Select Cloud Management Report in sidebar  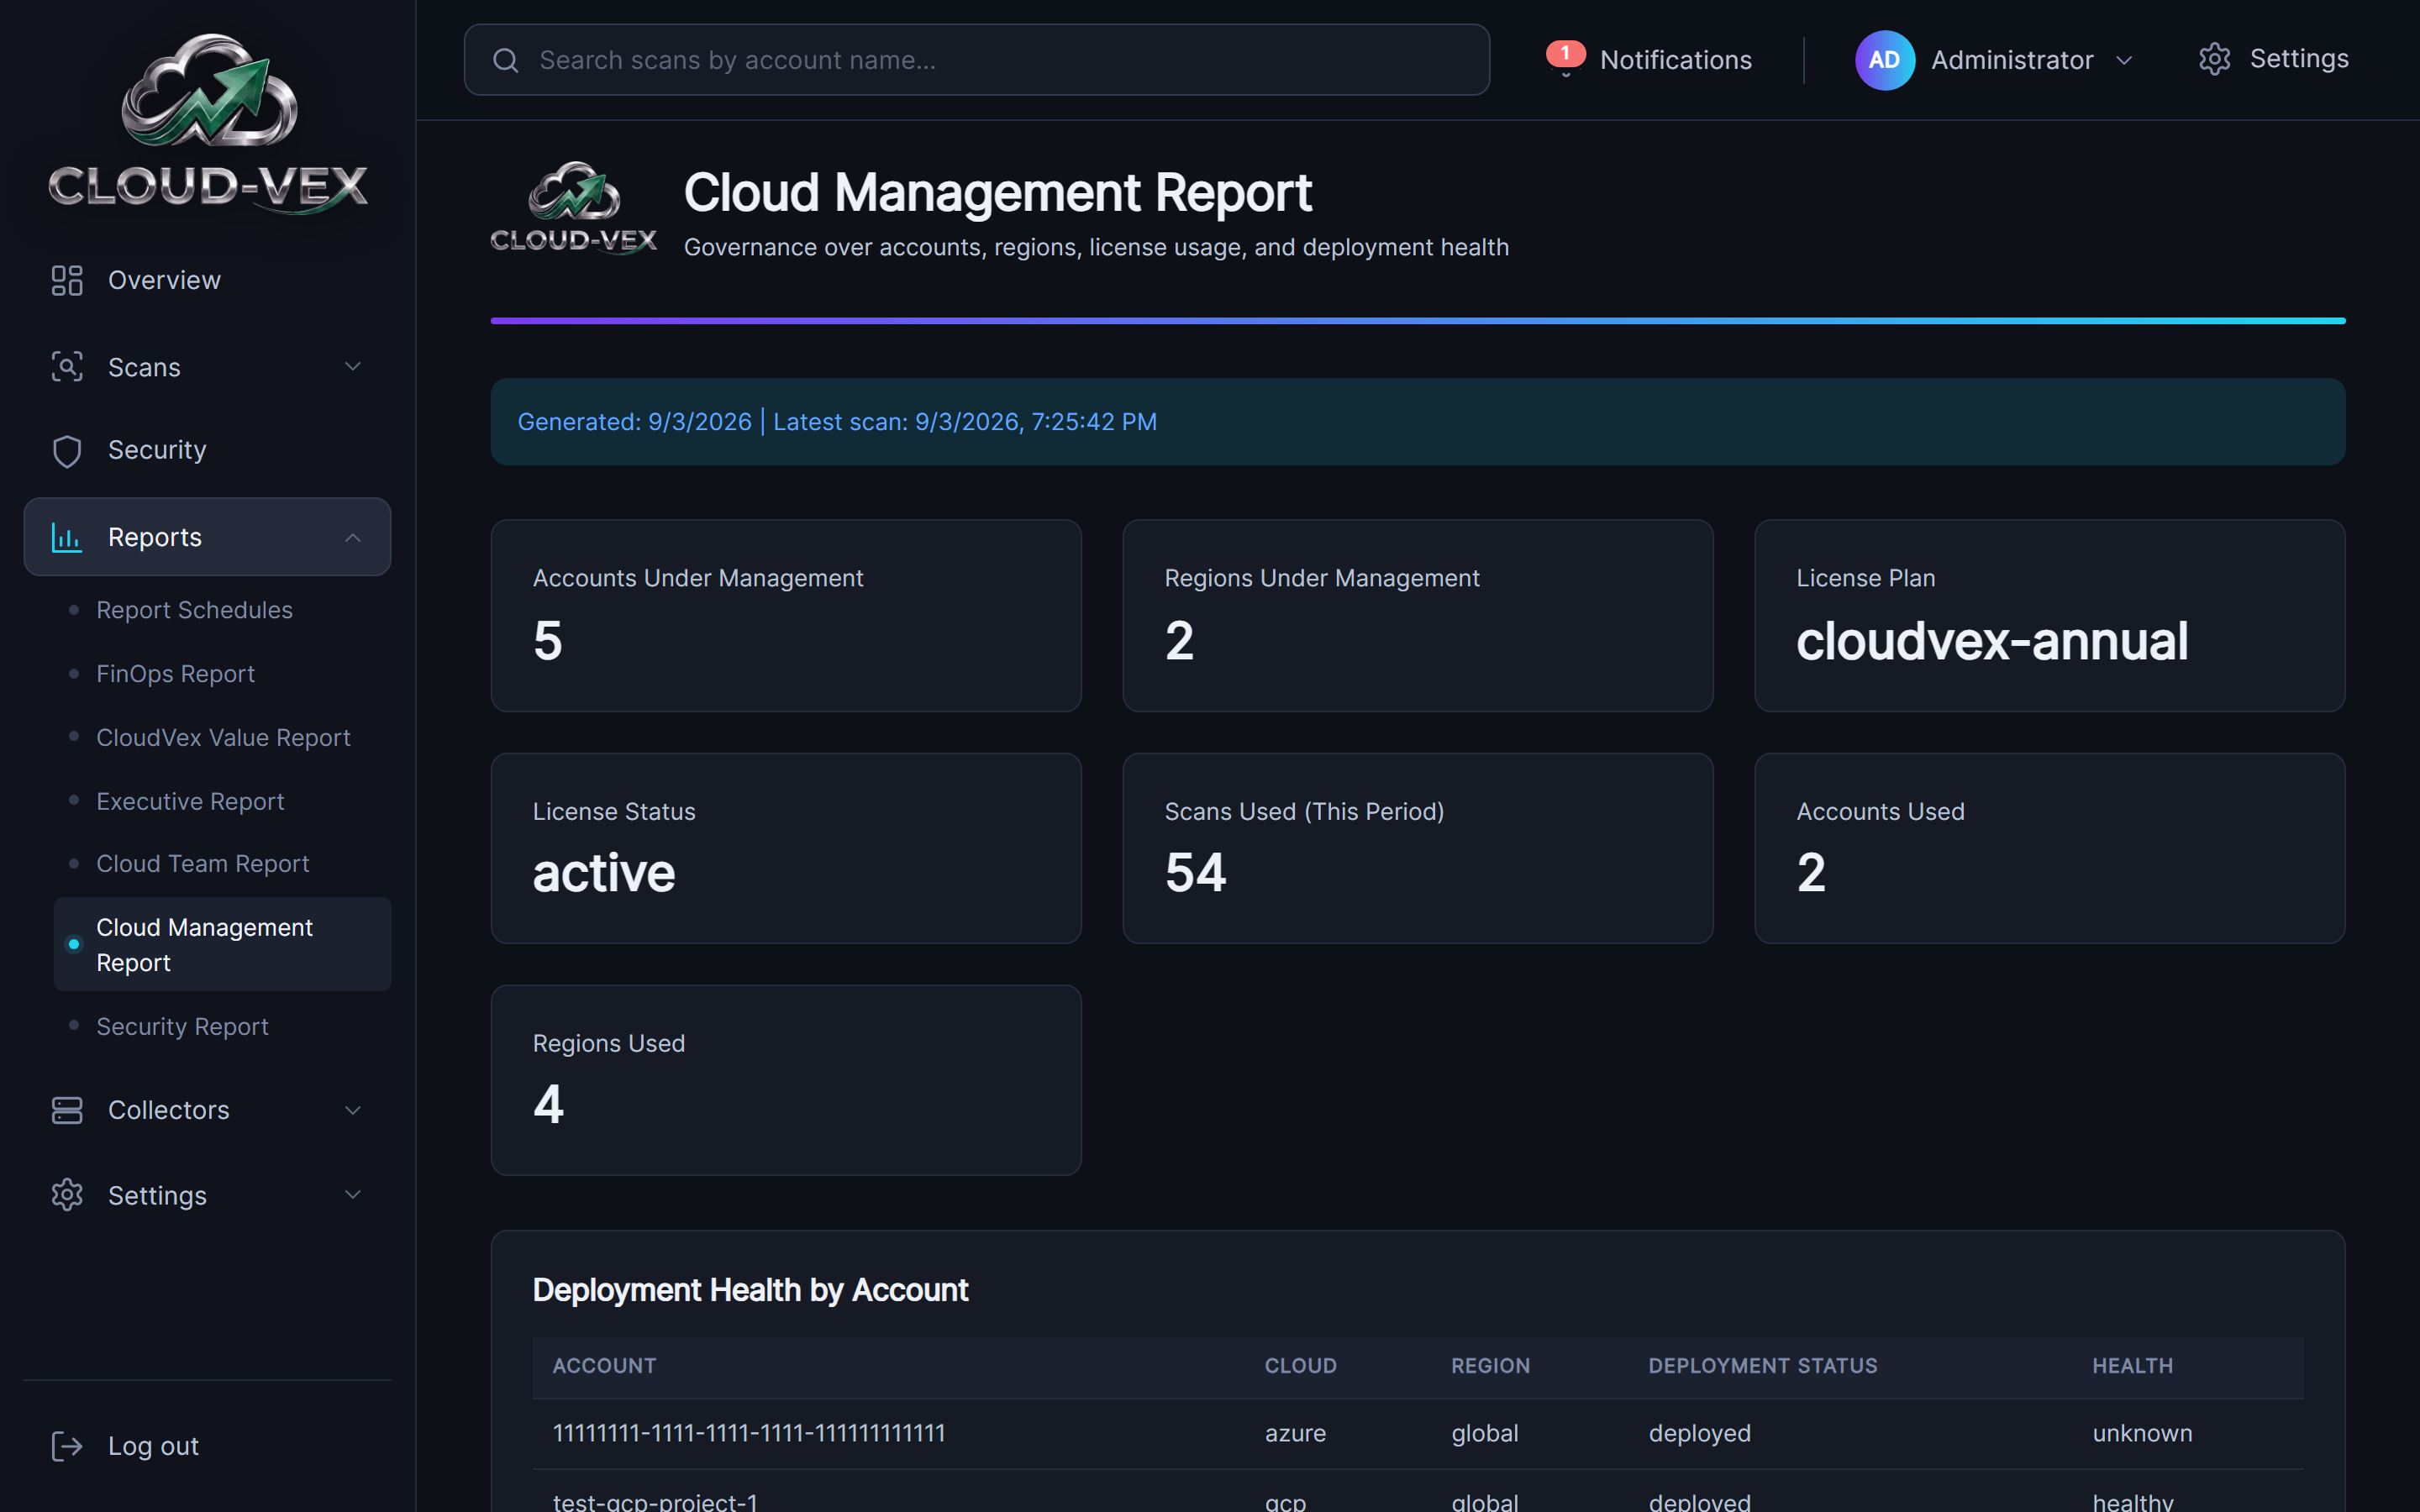pos(222,944)
